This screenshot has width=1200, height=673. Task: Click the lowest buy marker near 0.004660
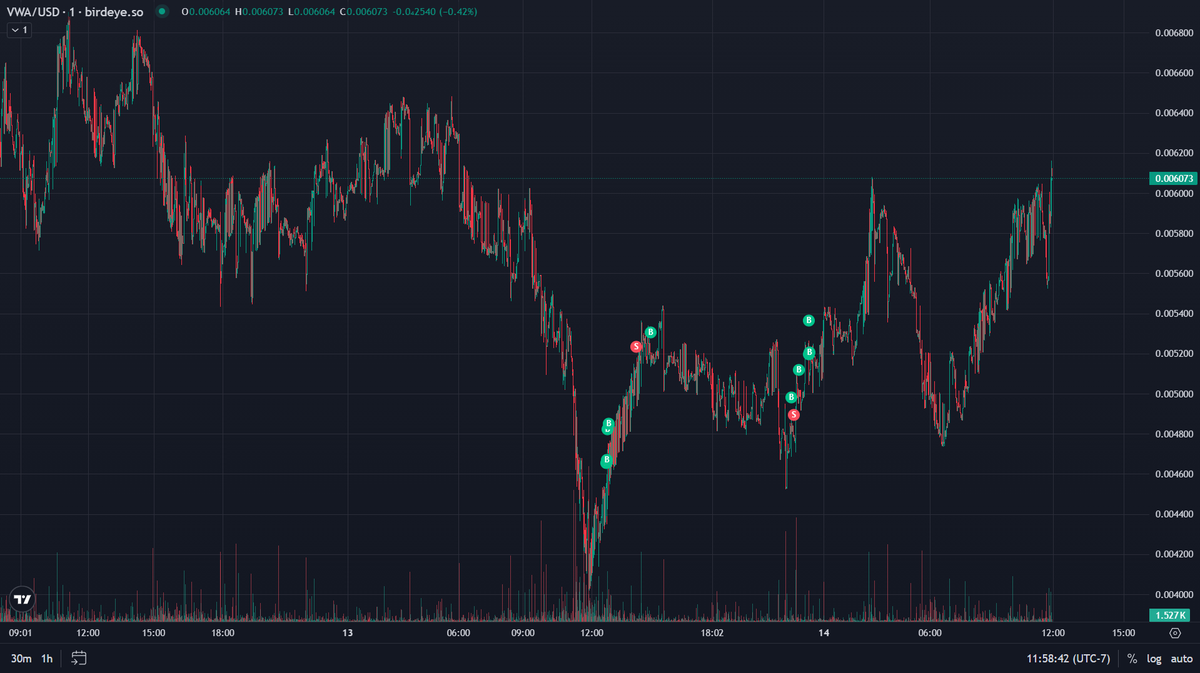pos(606,461)
